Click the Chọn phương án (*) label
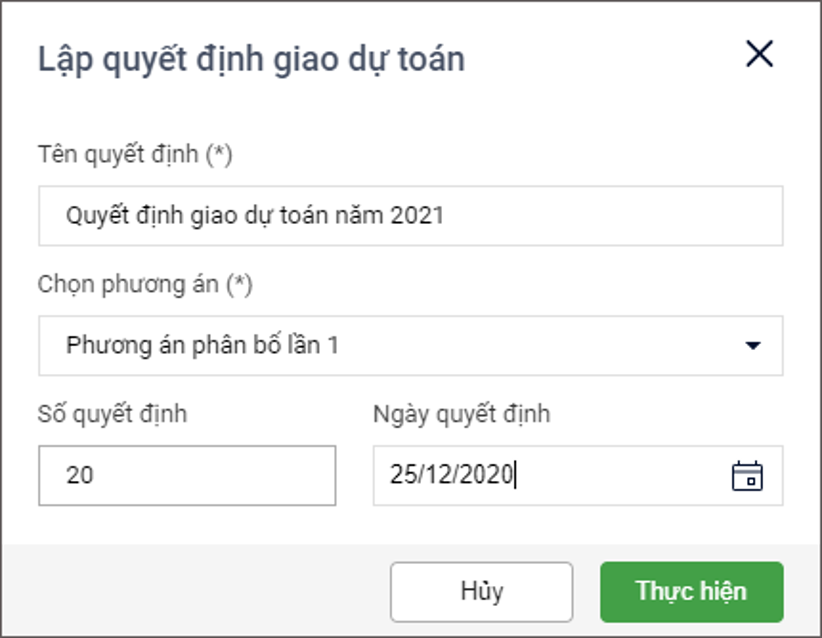 145,284
